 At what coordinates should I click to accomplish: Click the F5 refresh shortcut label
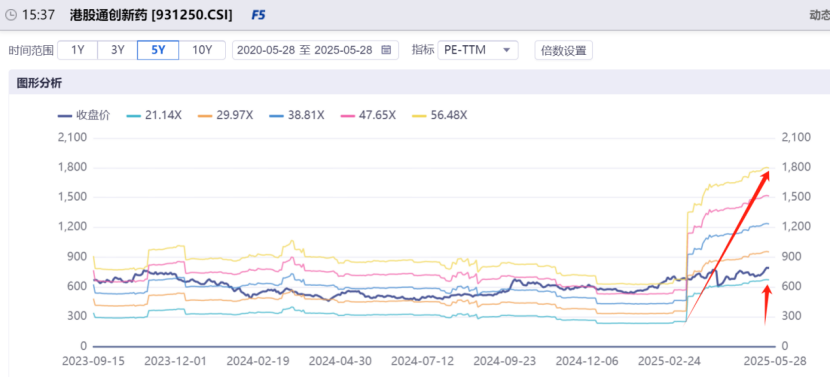click(258, 15)
